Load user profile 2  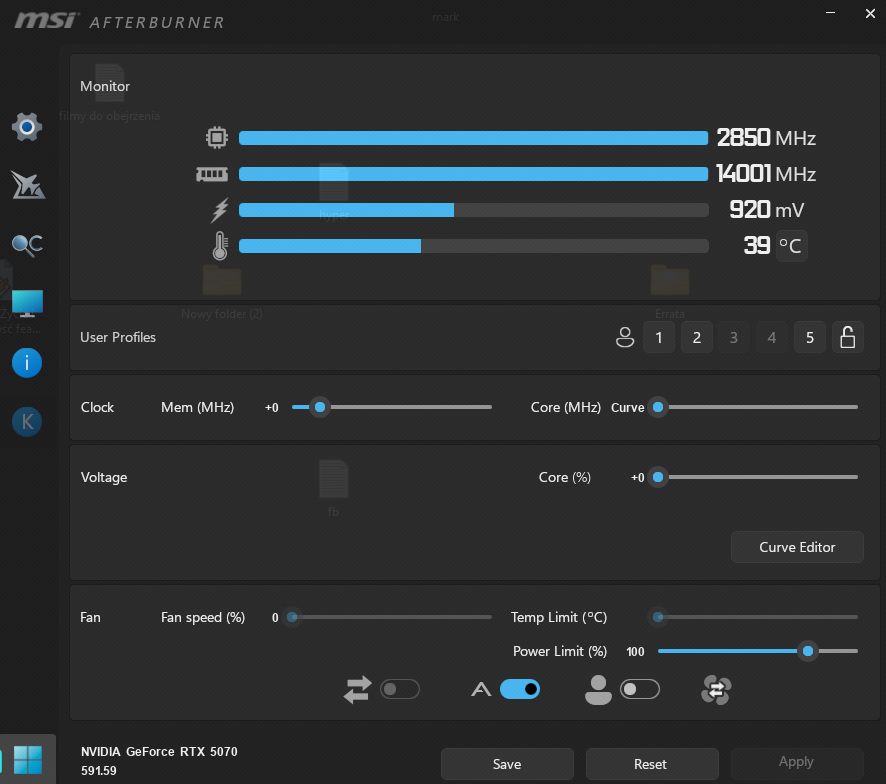click(x=696, y=337)
